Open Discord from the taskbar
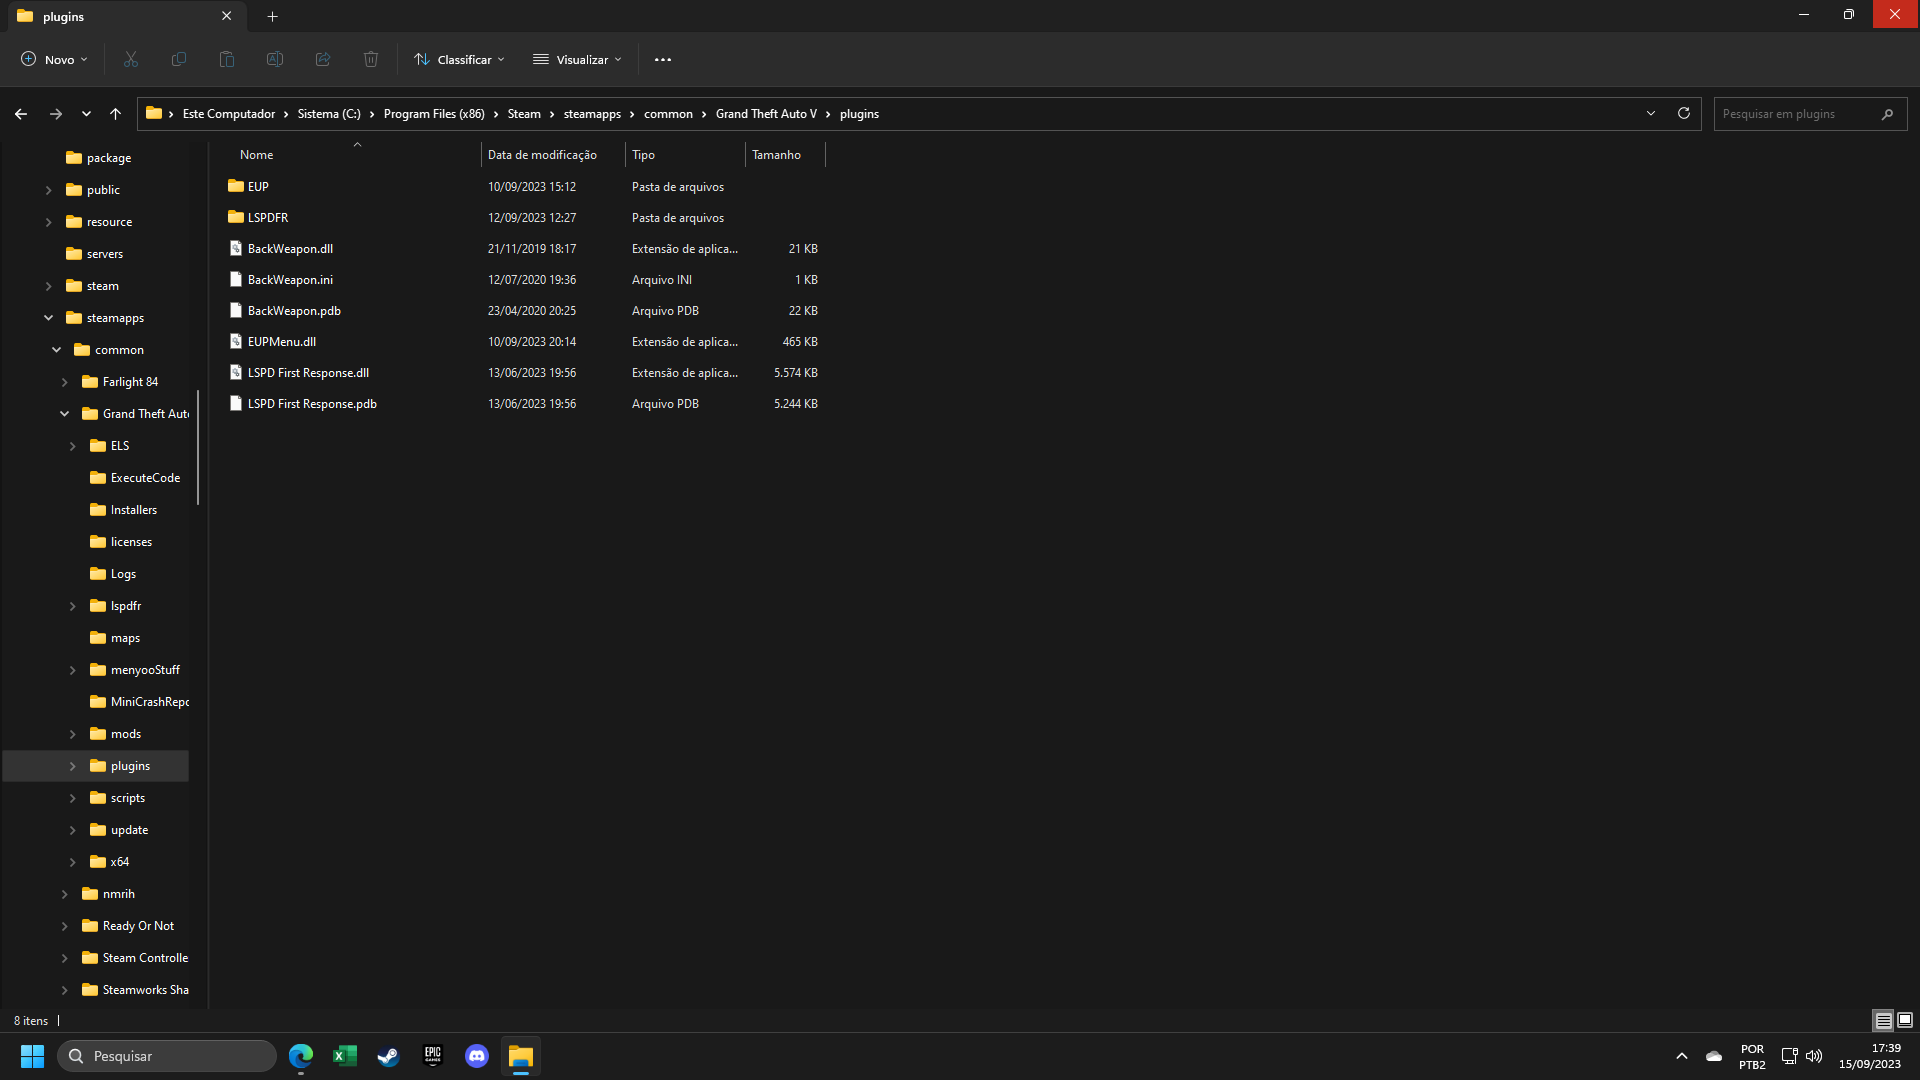 click(x=477, y=1056)
